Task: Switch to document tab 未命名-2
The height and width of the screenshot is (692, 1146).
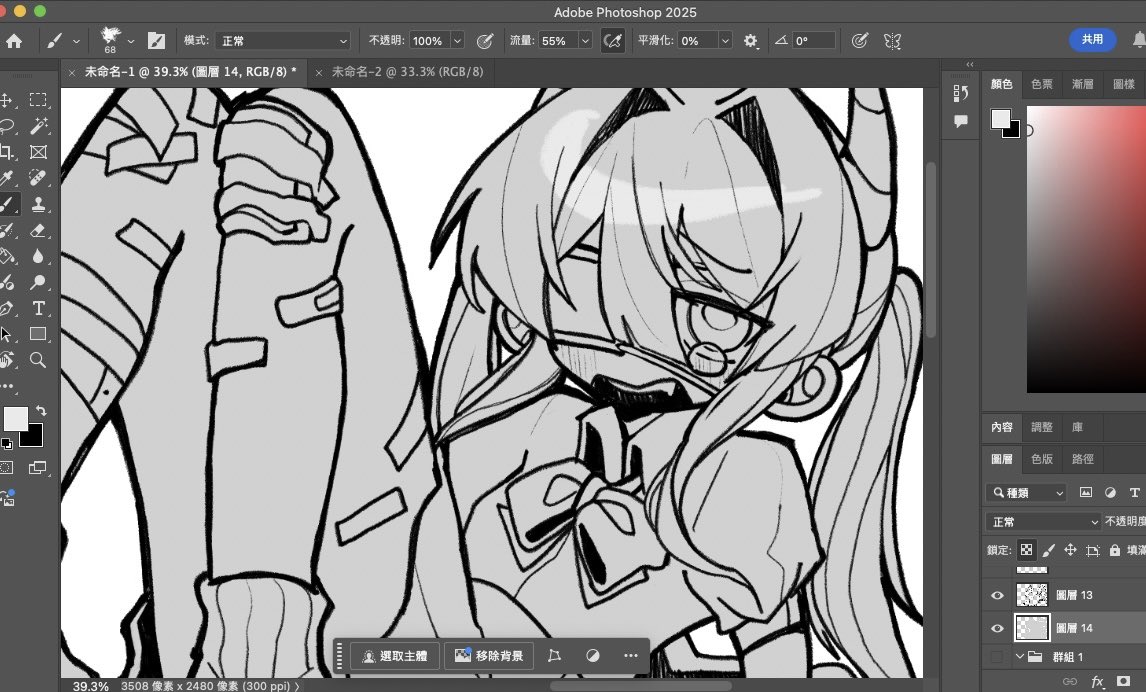Action: (x=407, y=72)
